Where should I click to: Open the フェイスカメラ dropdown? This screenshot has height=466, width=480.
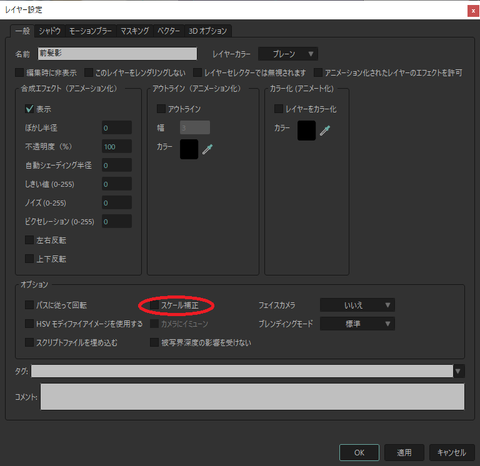coord(357,305)
